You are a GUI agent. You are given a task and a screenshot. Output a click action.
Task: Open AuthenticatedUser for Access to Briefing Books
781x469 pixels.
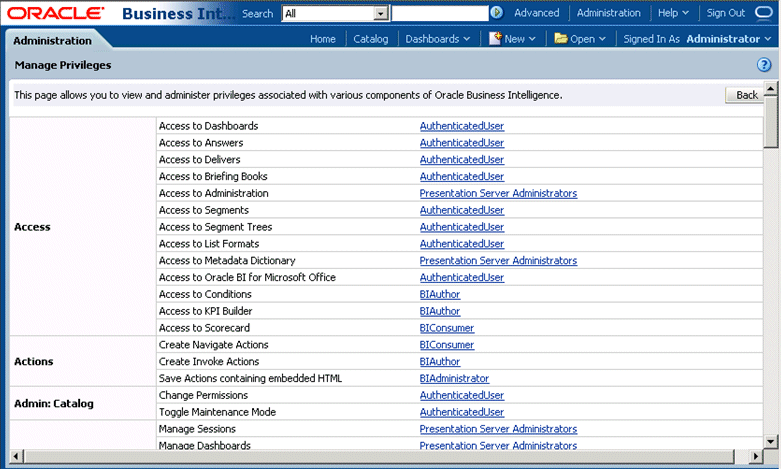[x=462, y=177]
